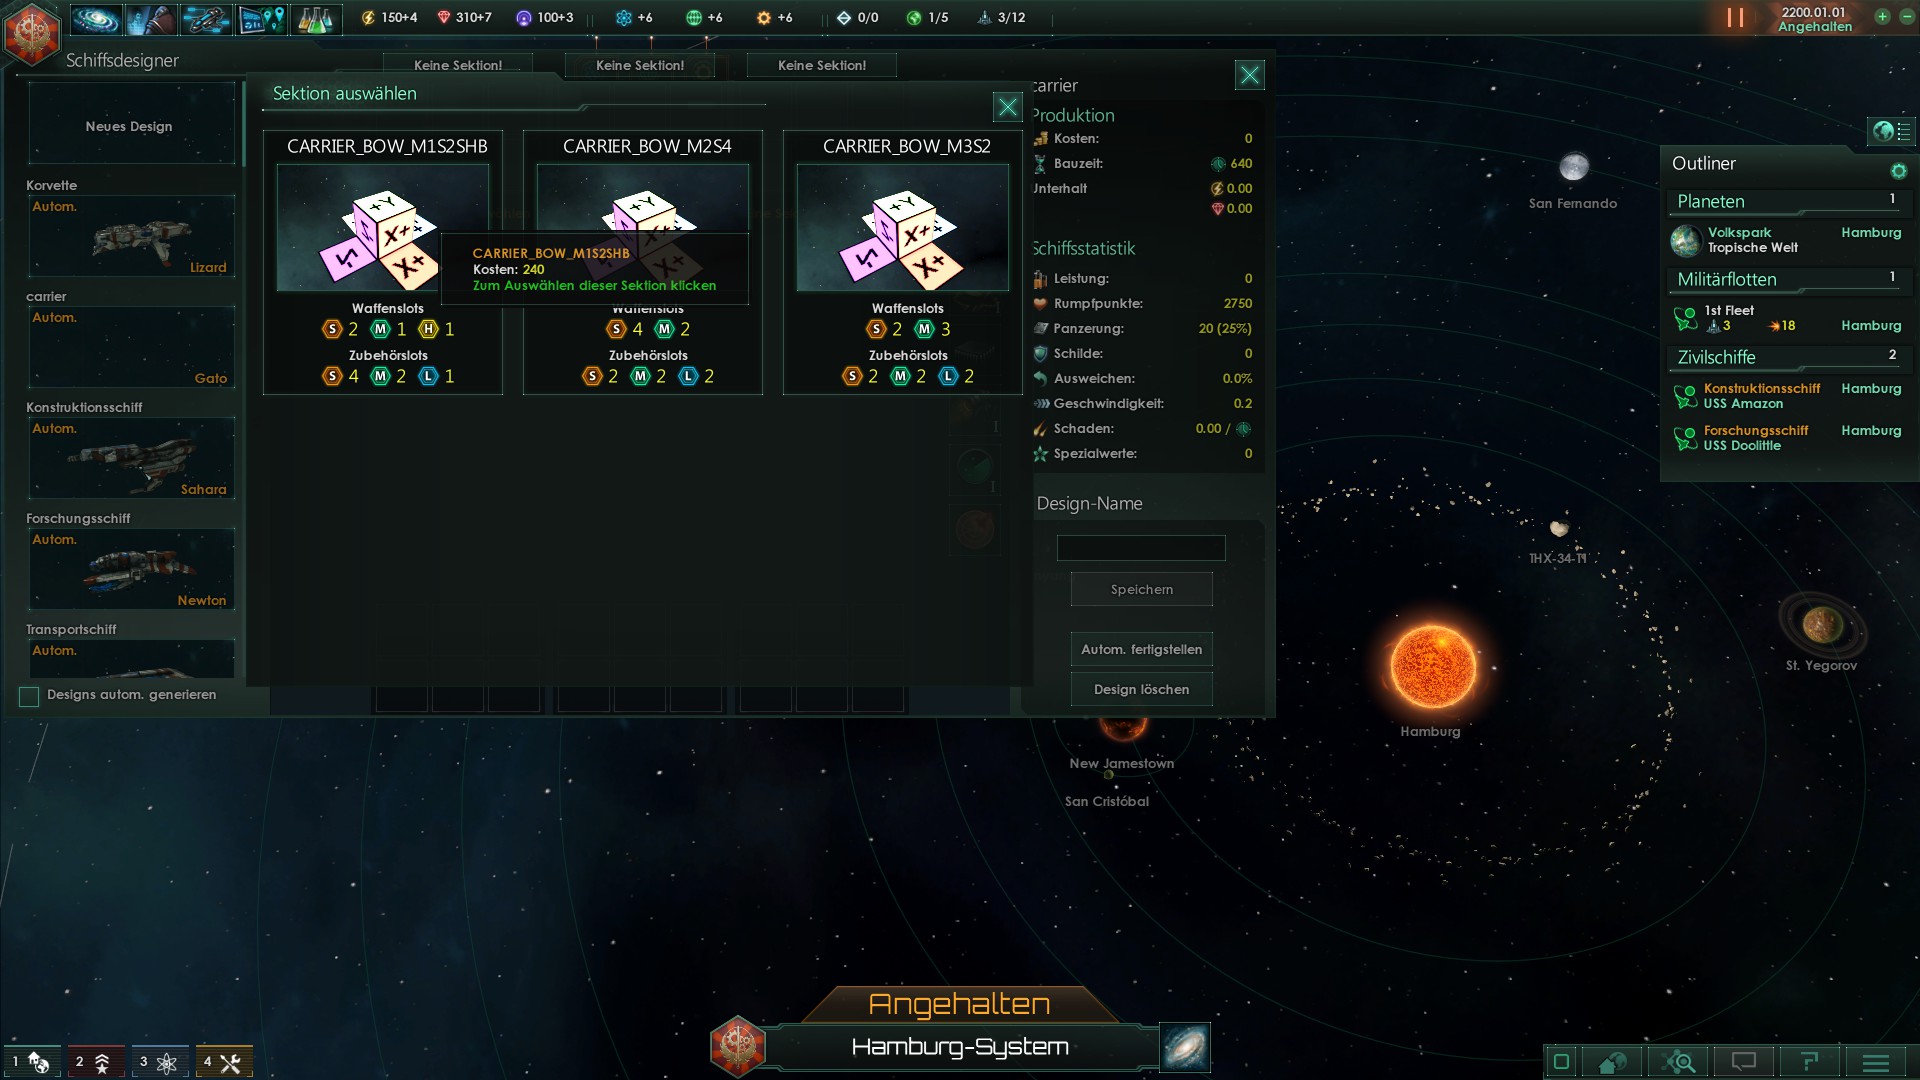
Task: Increase game speed with plus button
Action: pyautogui.click(x=1882, y=17)
